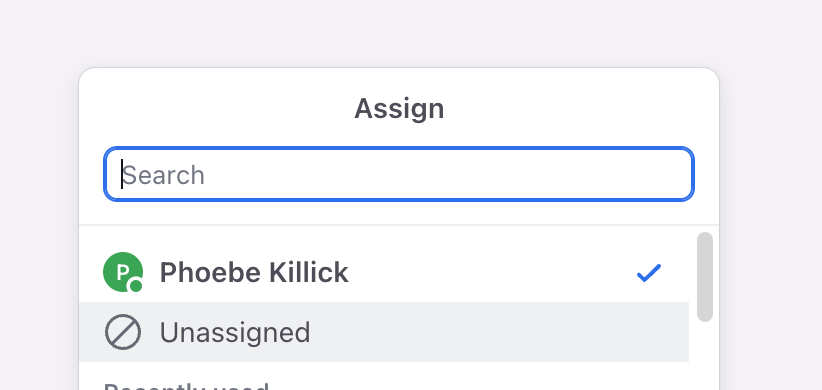Click the partially visible Recently used header

[x=186, y=387]
